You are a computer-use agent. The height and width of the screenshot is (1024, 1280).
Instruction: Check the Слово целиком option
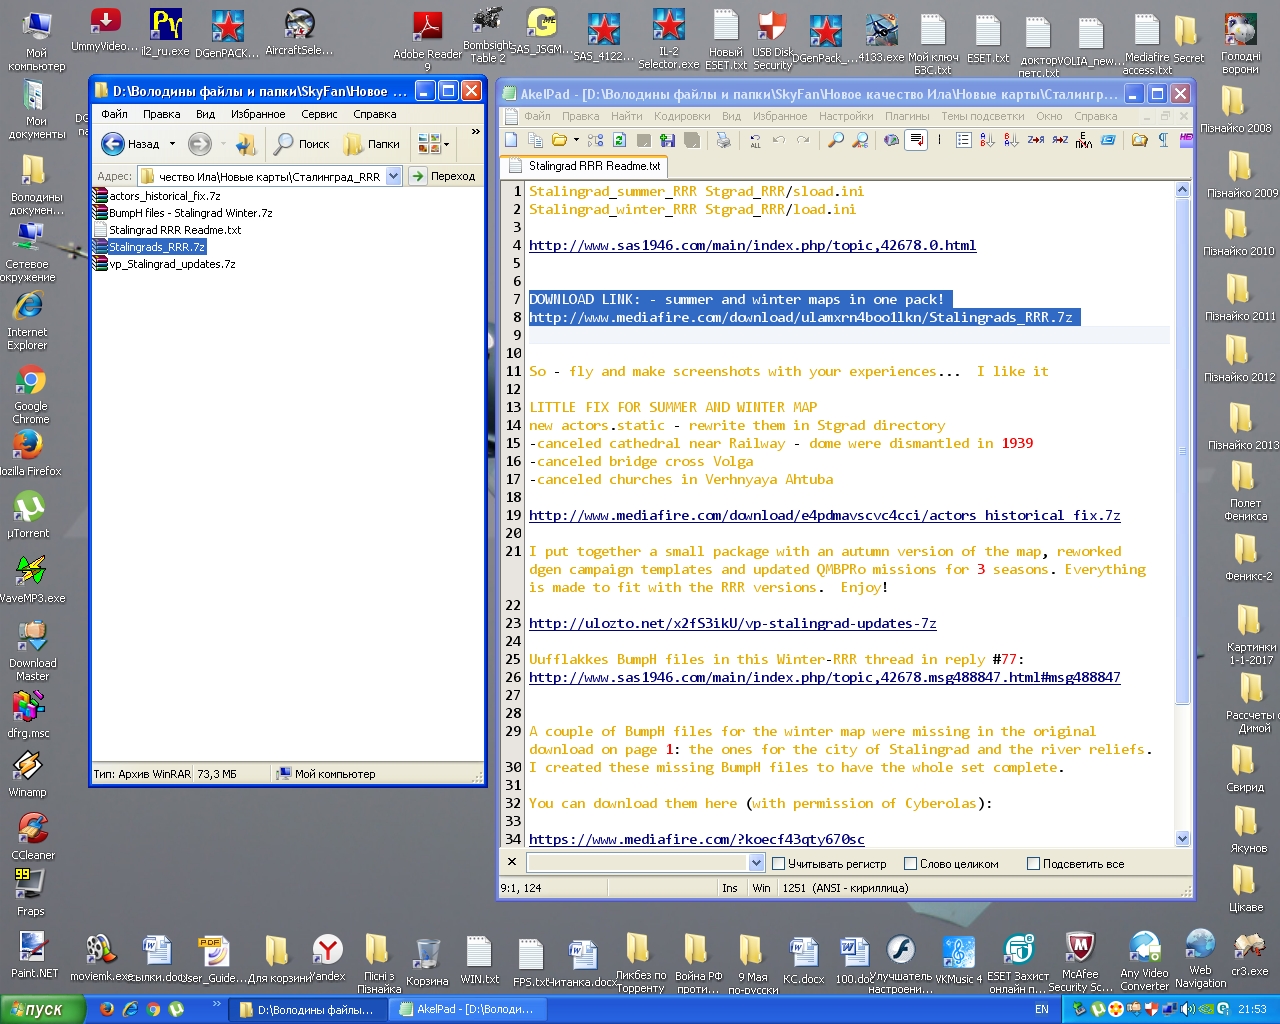[910, 864]
